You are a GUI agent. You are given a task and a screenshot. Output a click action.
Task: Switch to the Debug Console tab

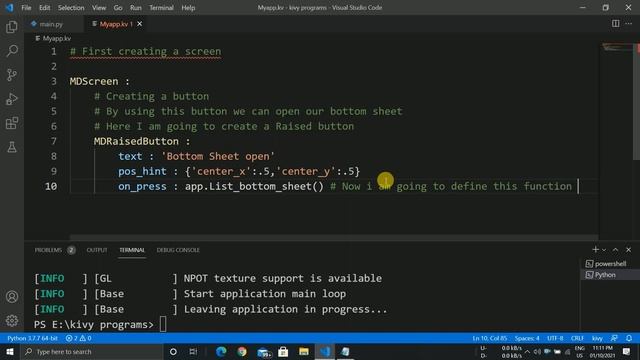[x=178, y=250]
